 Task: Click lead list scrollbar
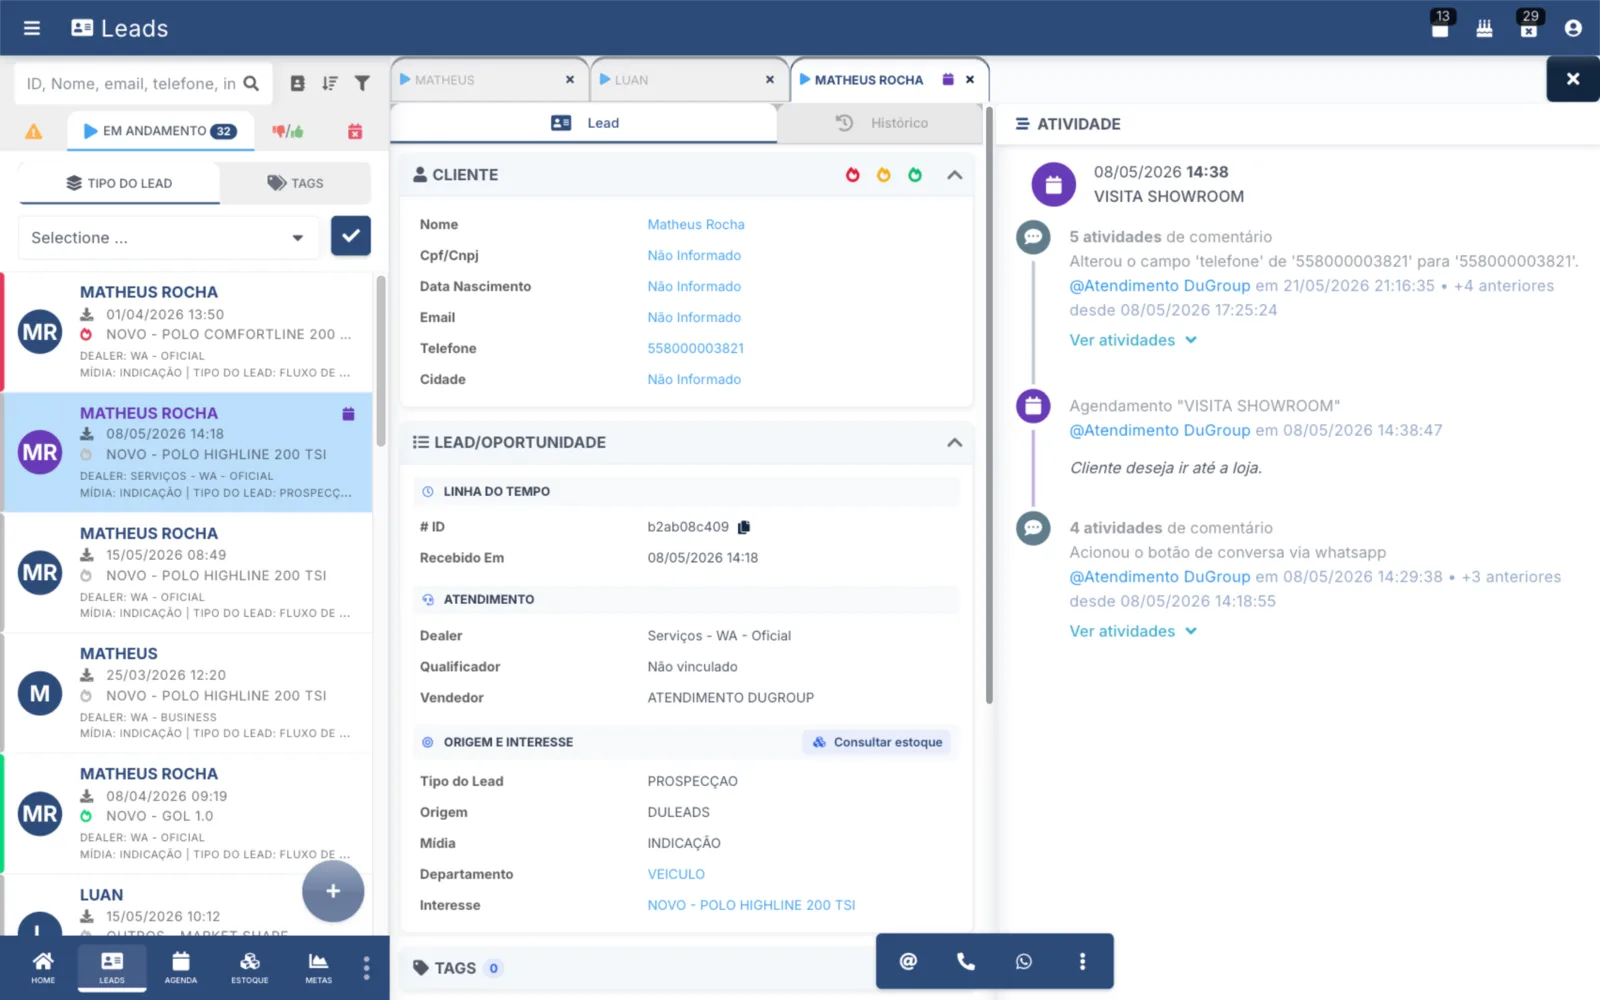(381, 360)
